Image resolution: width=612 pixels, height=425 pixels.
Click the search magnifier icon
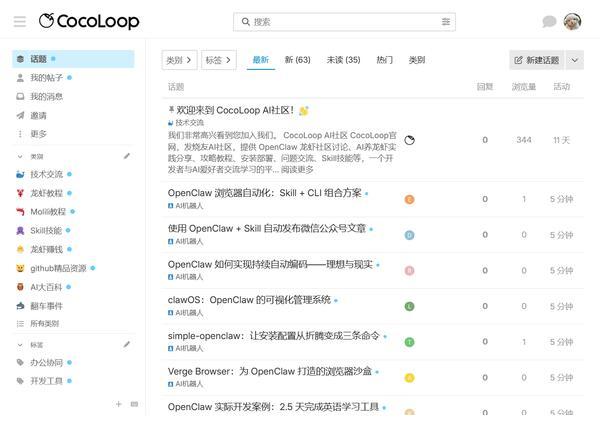tap(246, 21)
